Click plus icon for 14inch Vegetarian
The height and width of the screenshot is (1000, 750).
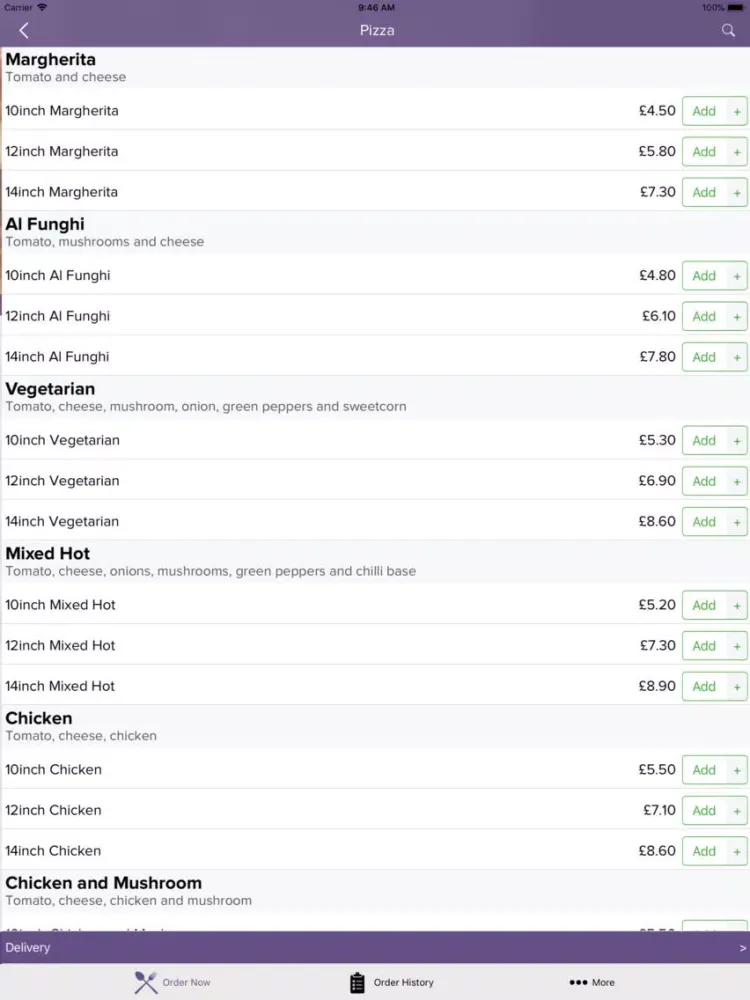point(737,522)
